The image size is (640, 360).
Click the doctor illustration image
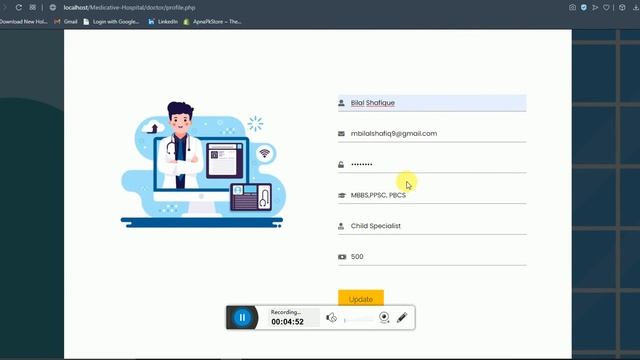pos(203,164)
